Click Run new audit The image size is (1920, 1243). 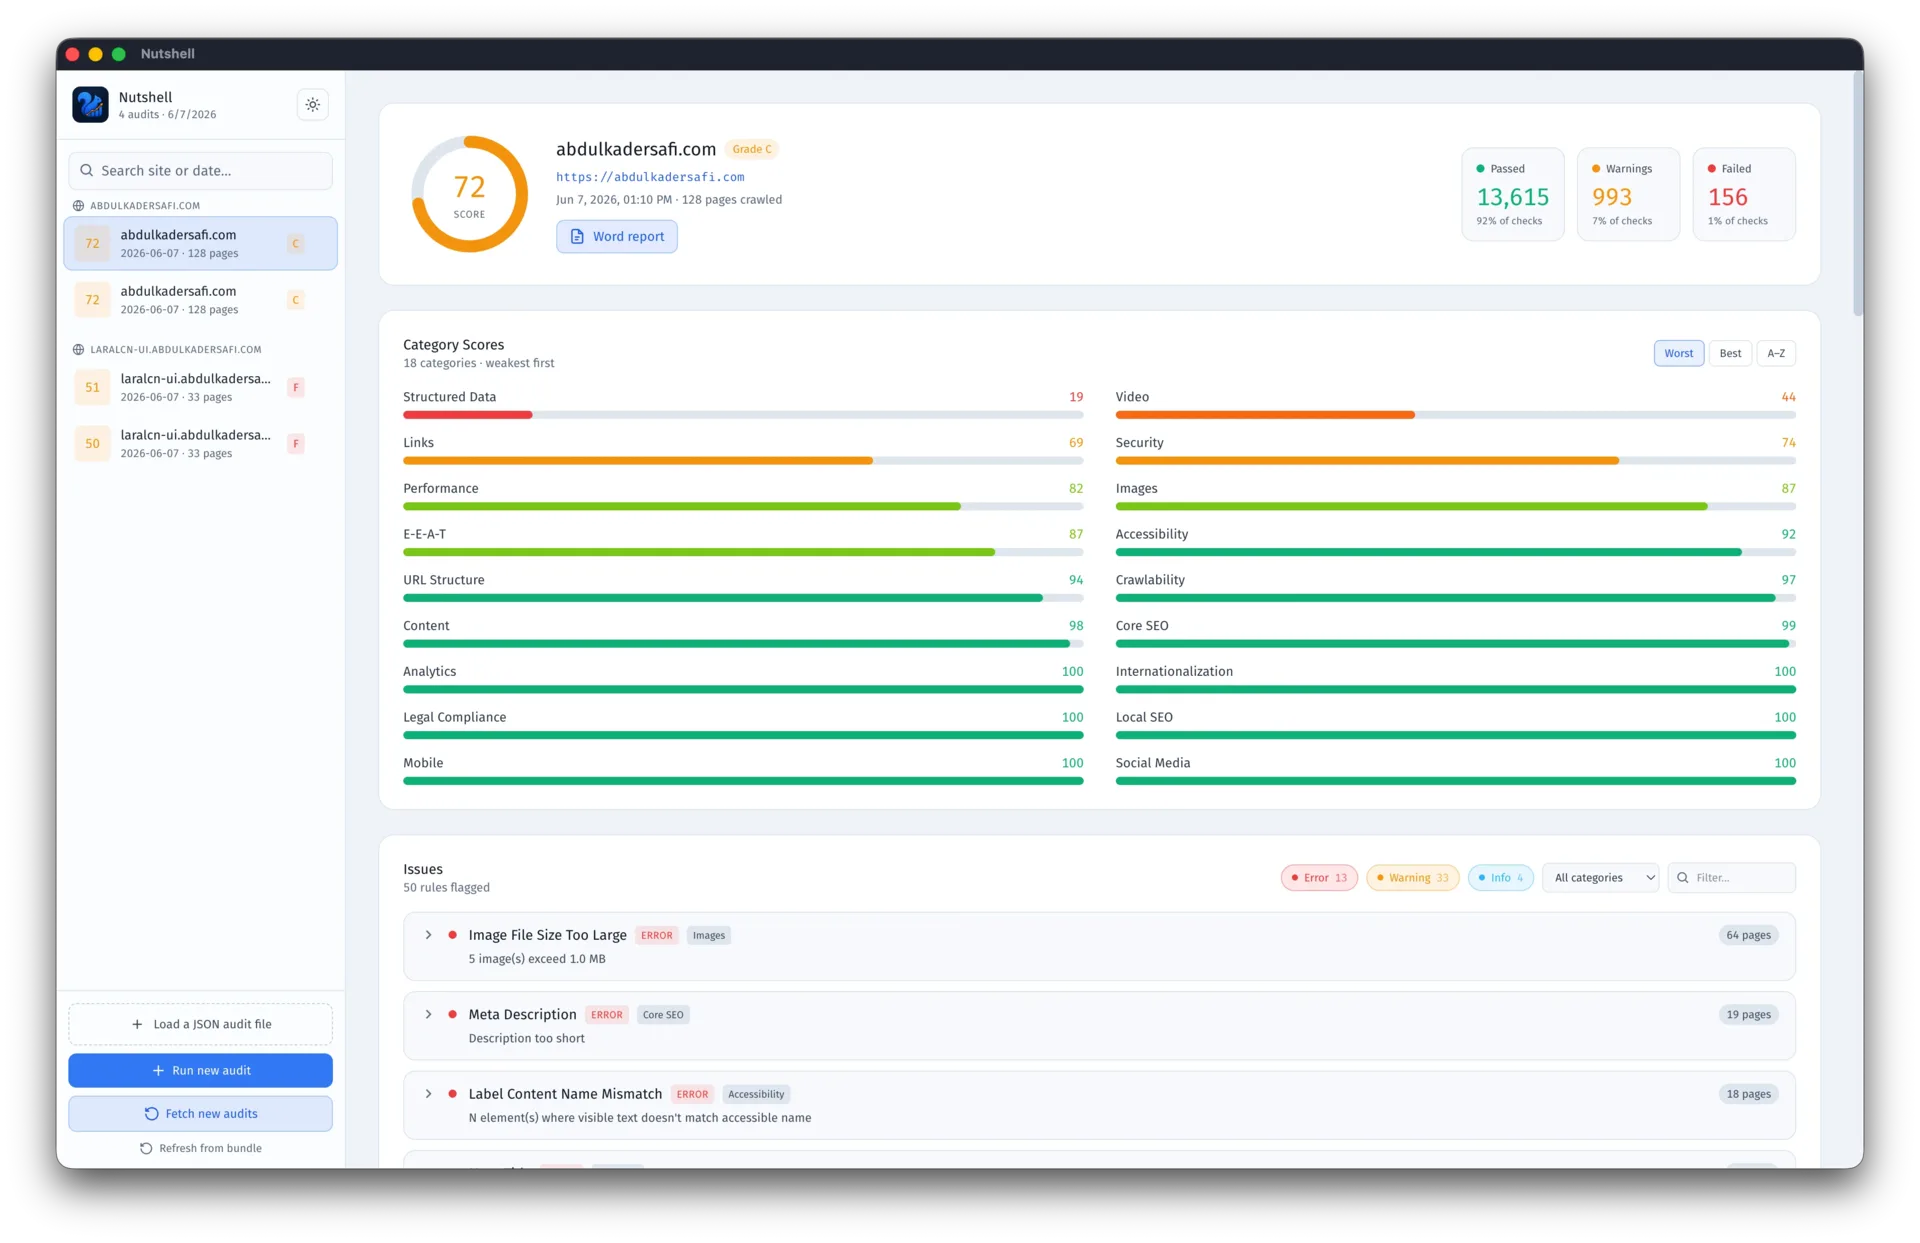point(200,1070)
